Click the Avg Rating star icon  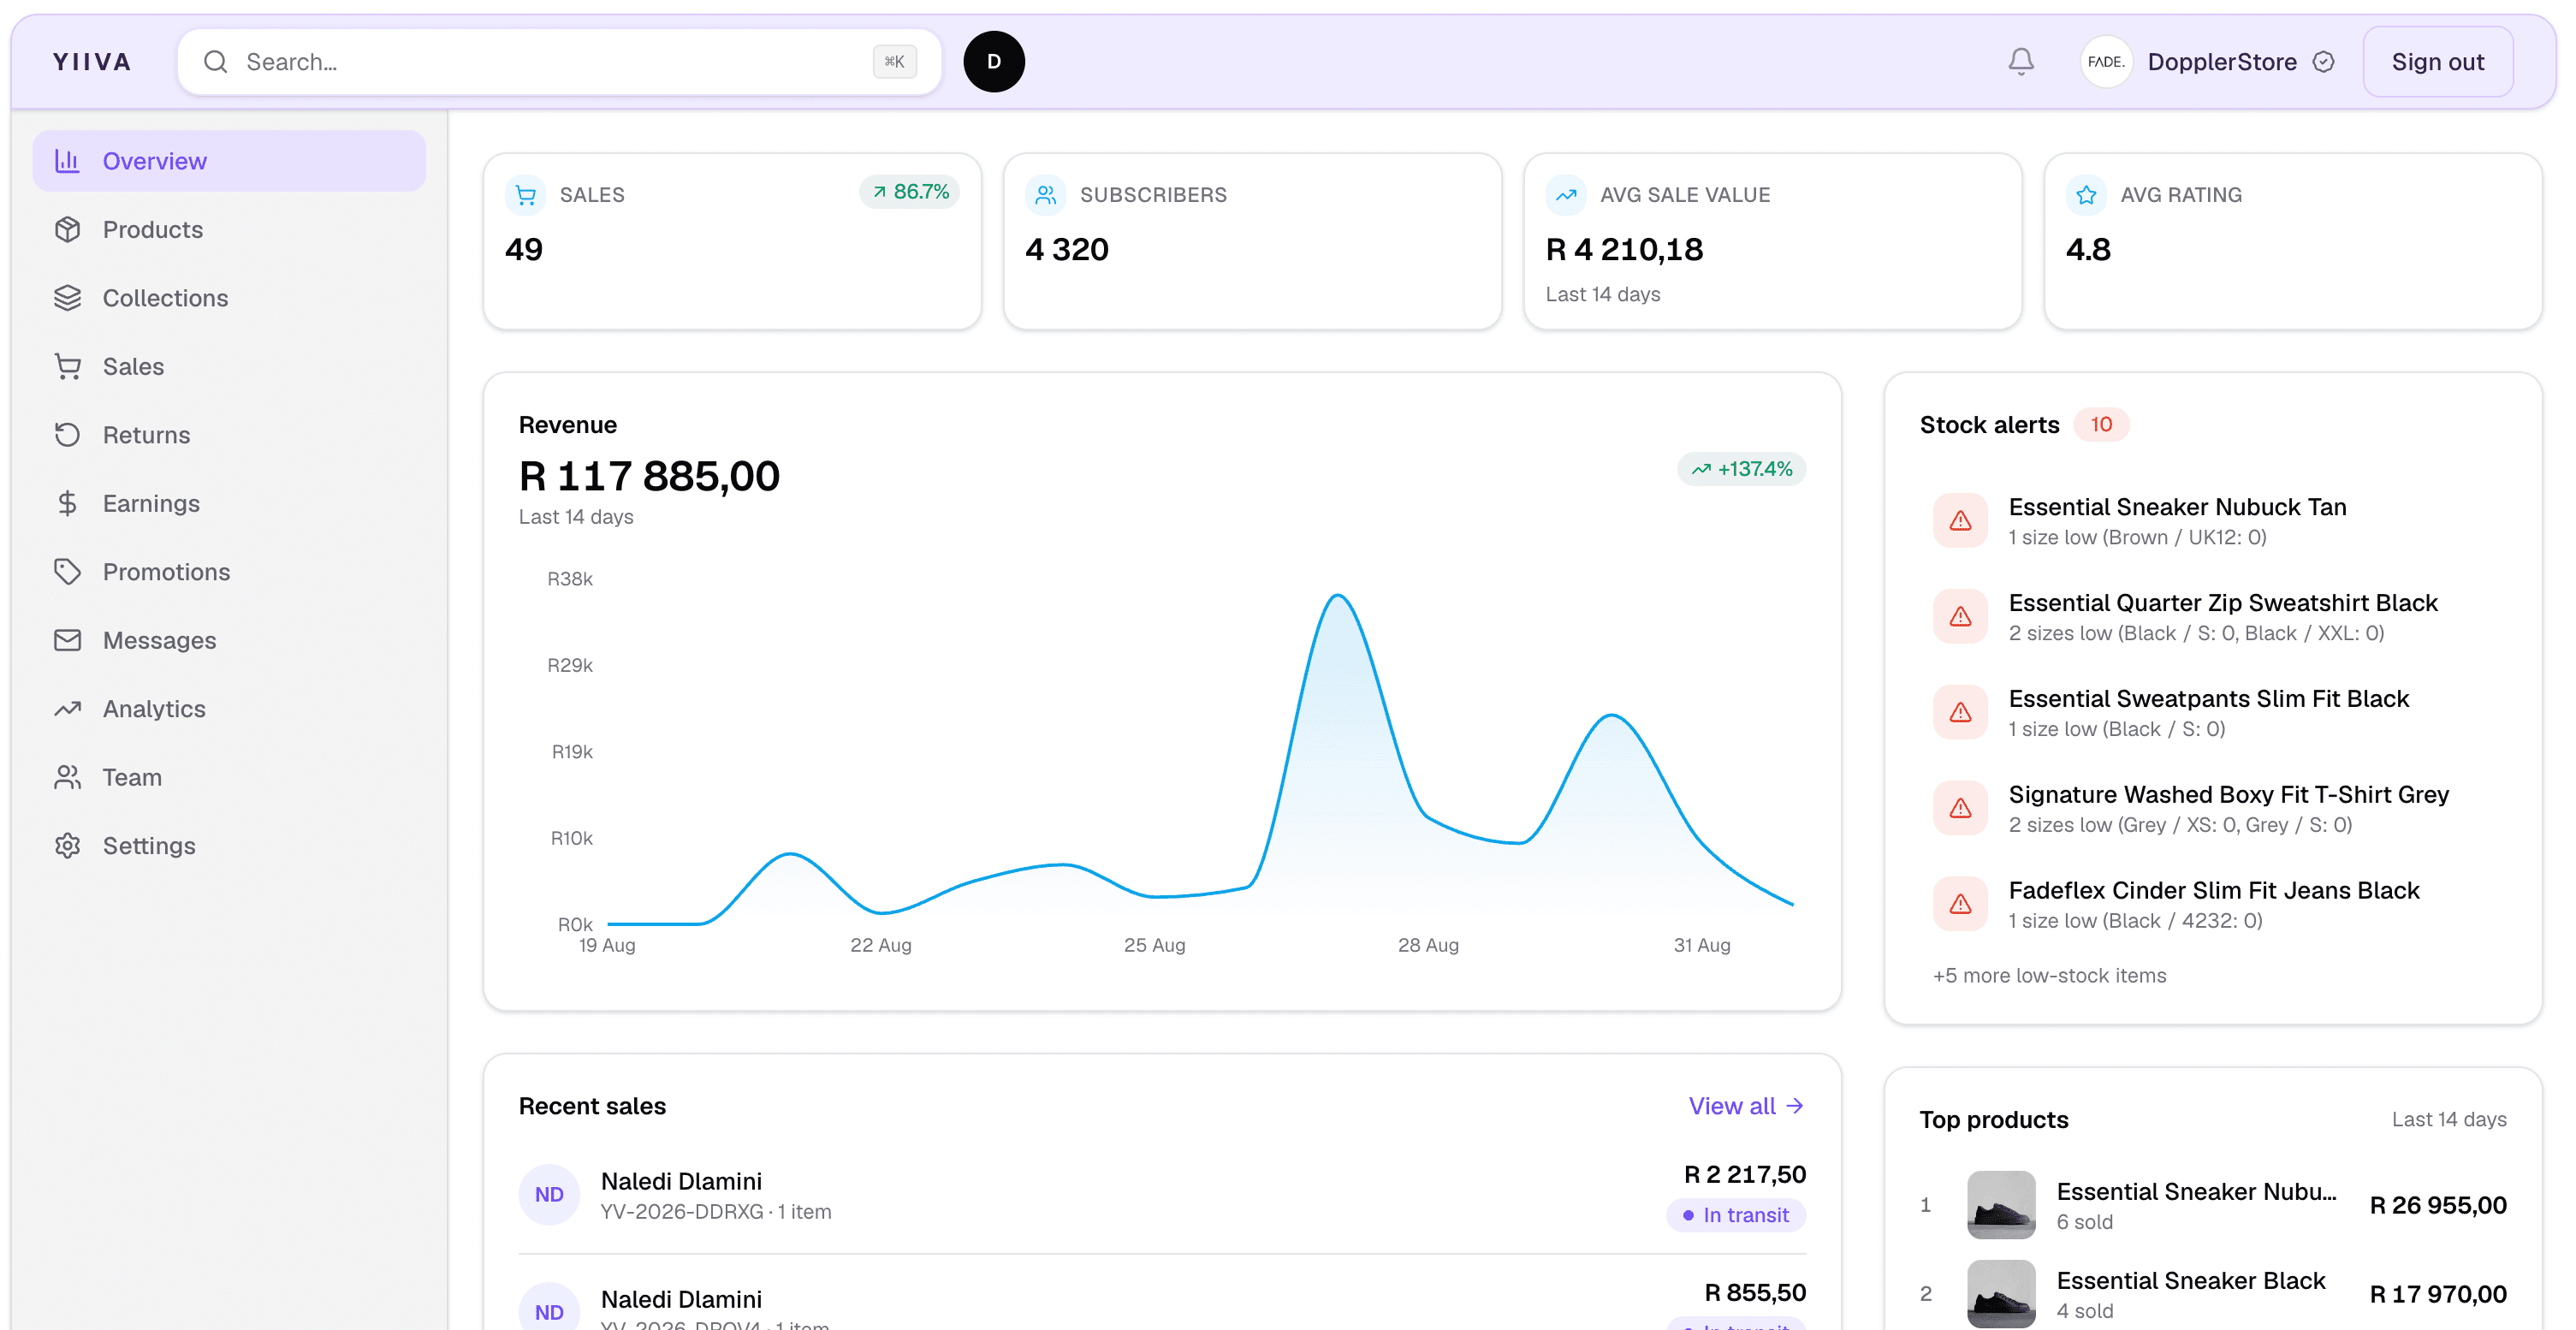pyautogui.click(x=2086, y=195)
